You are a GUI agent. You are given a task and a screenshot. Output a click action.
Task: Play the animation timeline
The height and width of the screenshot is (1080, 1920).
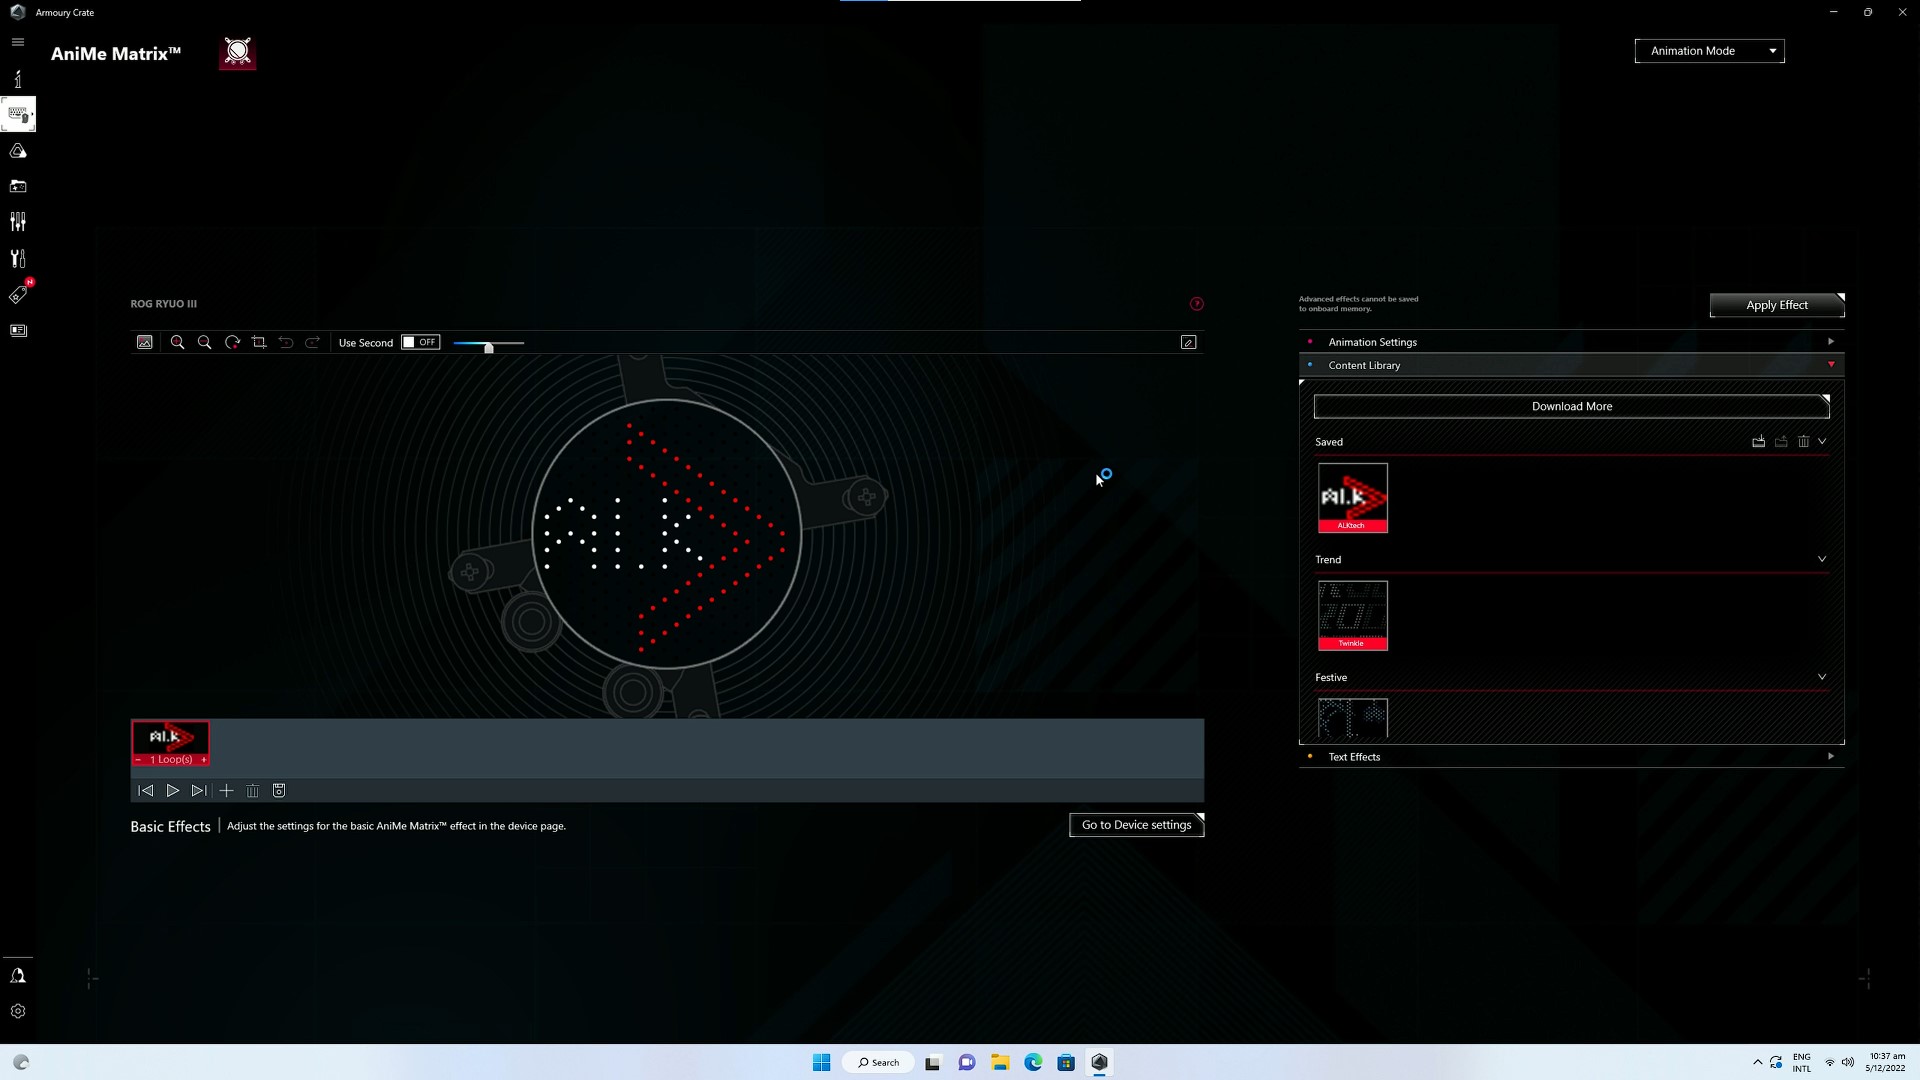click(x=172, y=791)
